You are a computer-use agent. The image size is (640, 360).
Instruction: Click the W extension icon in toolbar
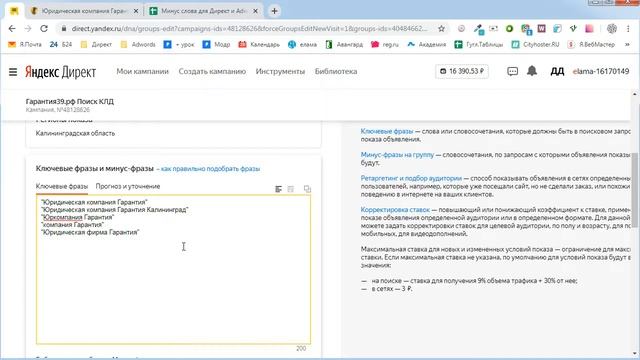click(542, 29)
